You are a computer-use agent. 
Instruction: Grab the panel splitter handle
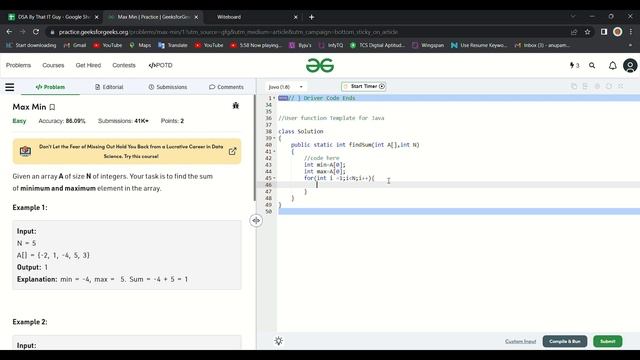(256, 220)
